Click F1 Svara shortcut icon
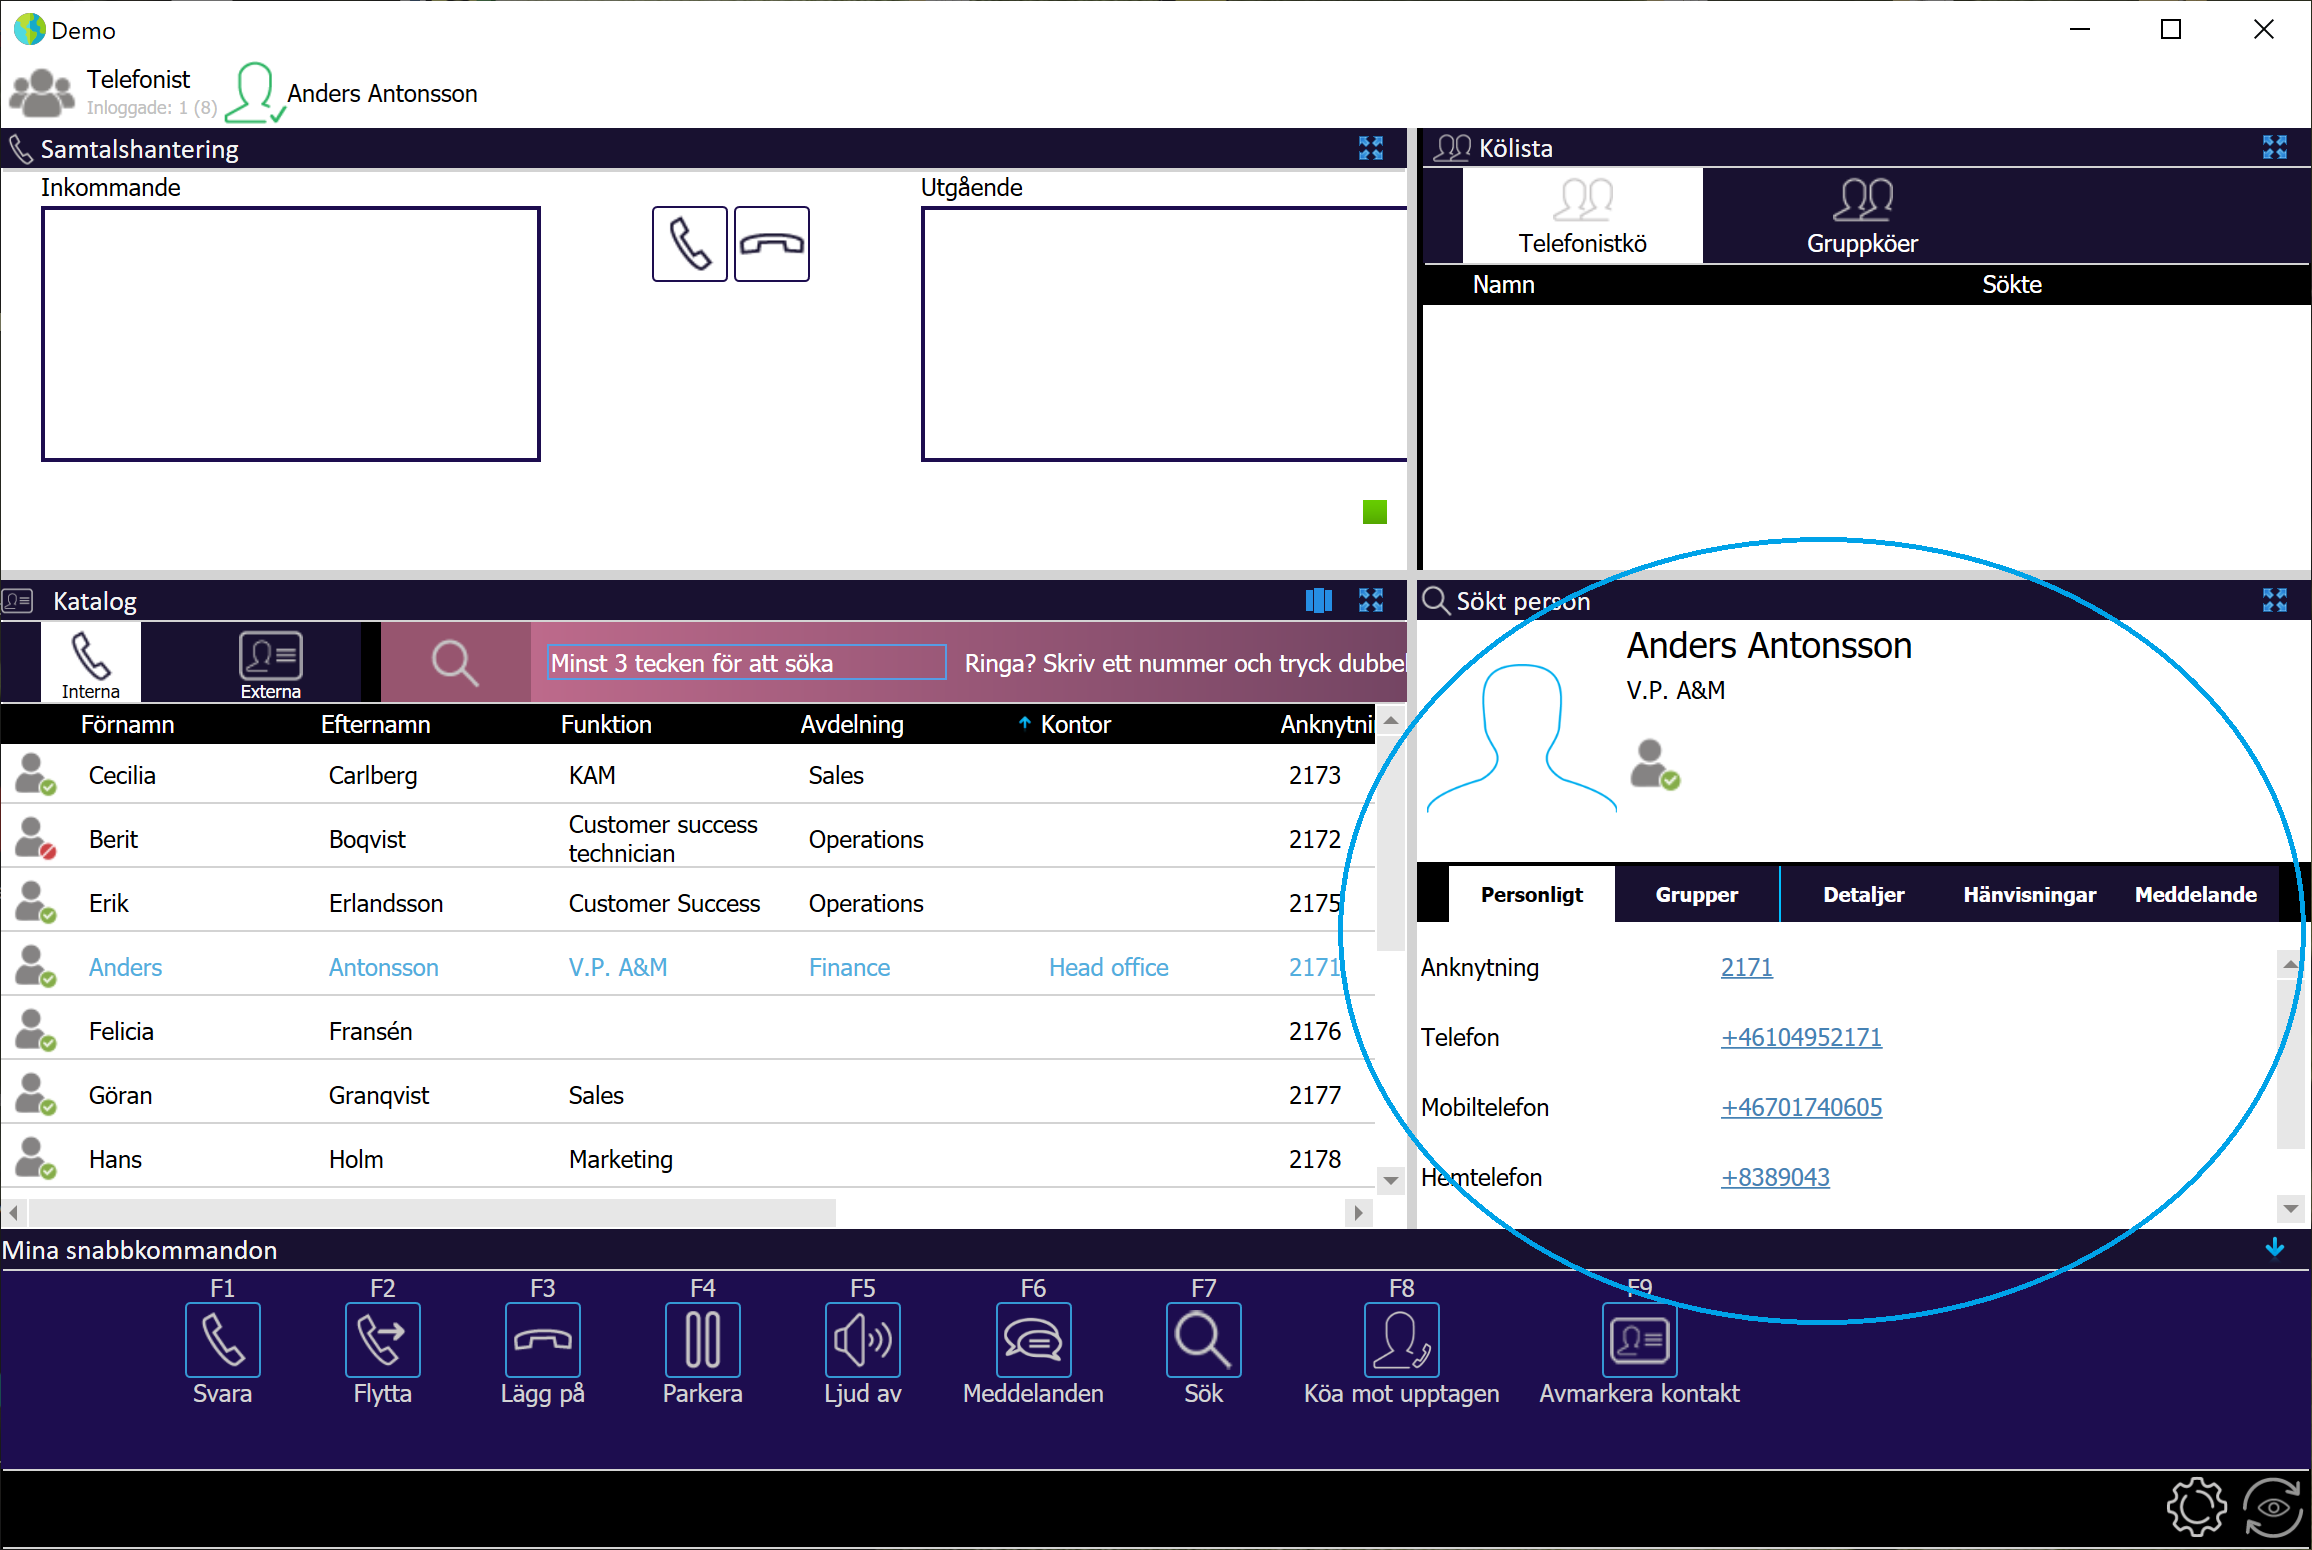 coord(222,1340)
